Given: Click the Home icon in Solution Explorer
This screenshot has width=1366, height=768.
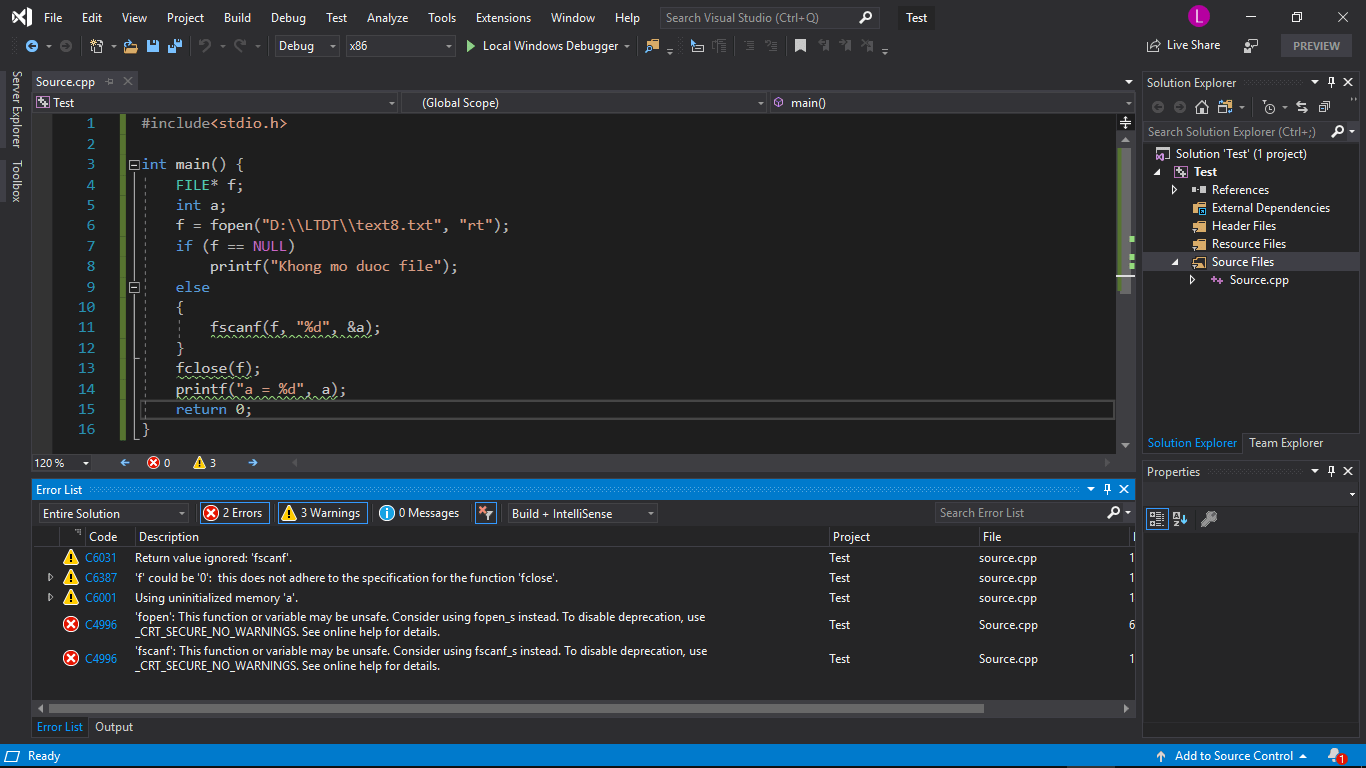Looking at the screenshot, I should click(1202, 107).
